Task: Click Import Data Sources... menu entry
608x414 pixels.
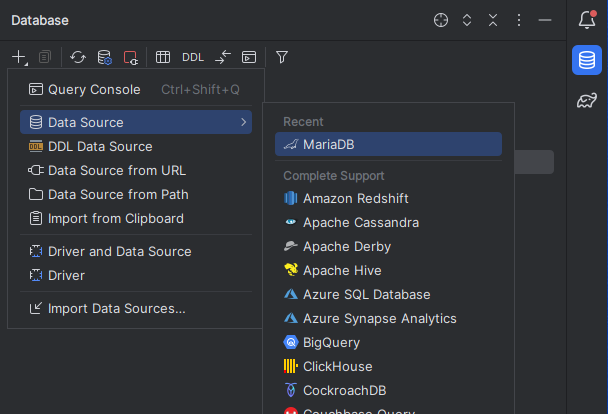Action: [x=116, y=308]
